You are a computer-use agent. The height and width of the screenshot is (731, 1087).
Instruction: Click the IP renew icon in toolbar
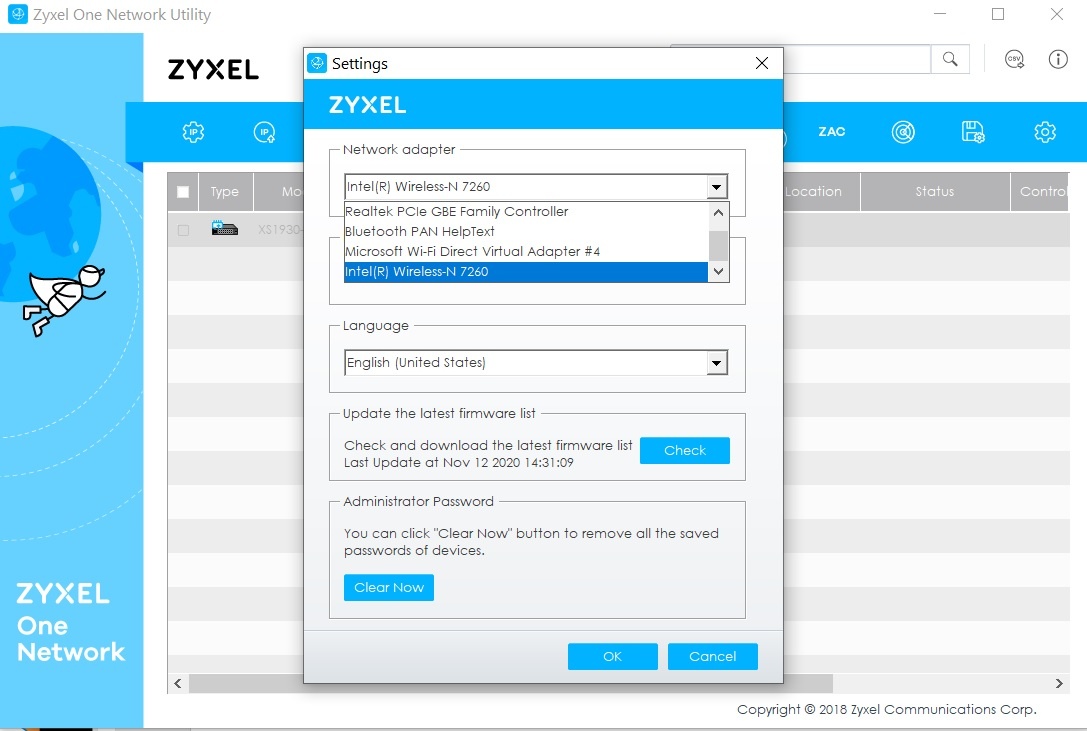click(x=265, y=132)
